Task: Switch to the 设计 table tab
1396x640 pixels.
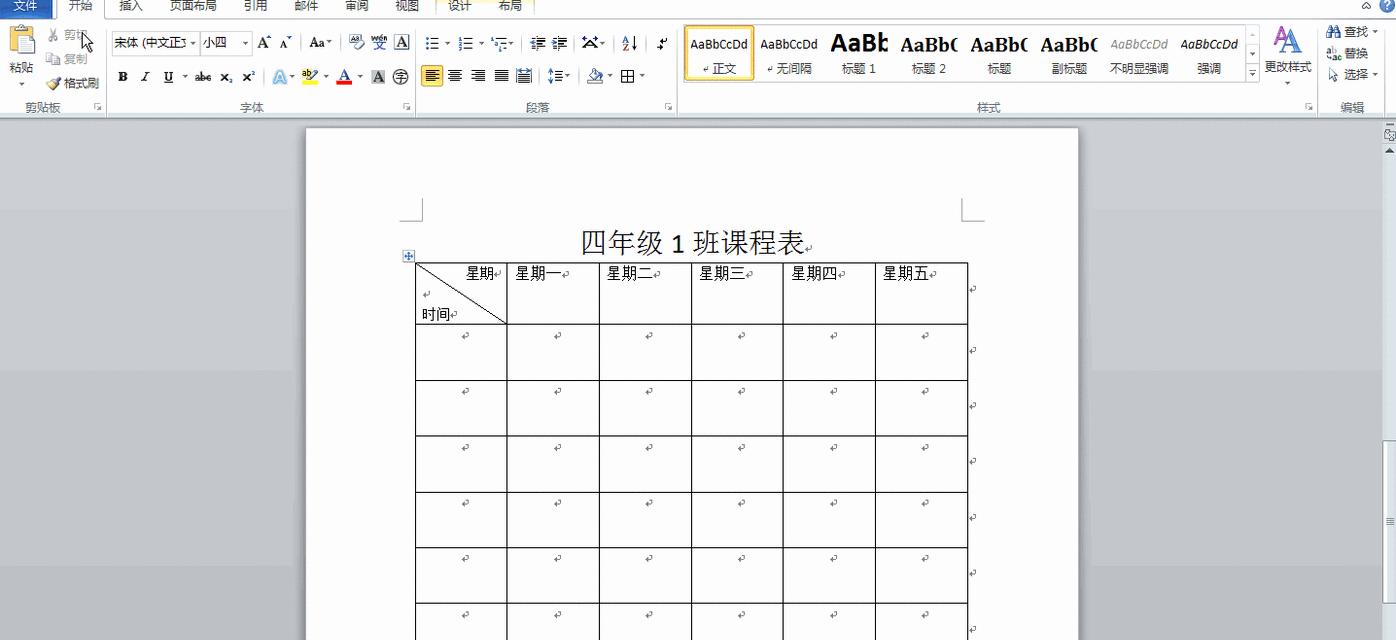Action: 460,6
